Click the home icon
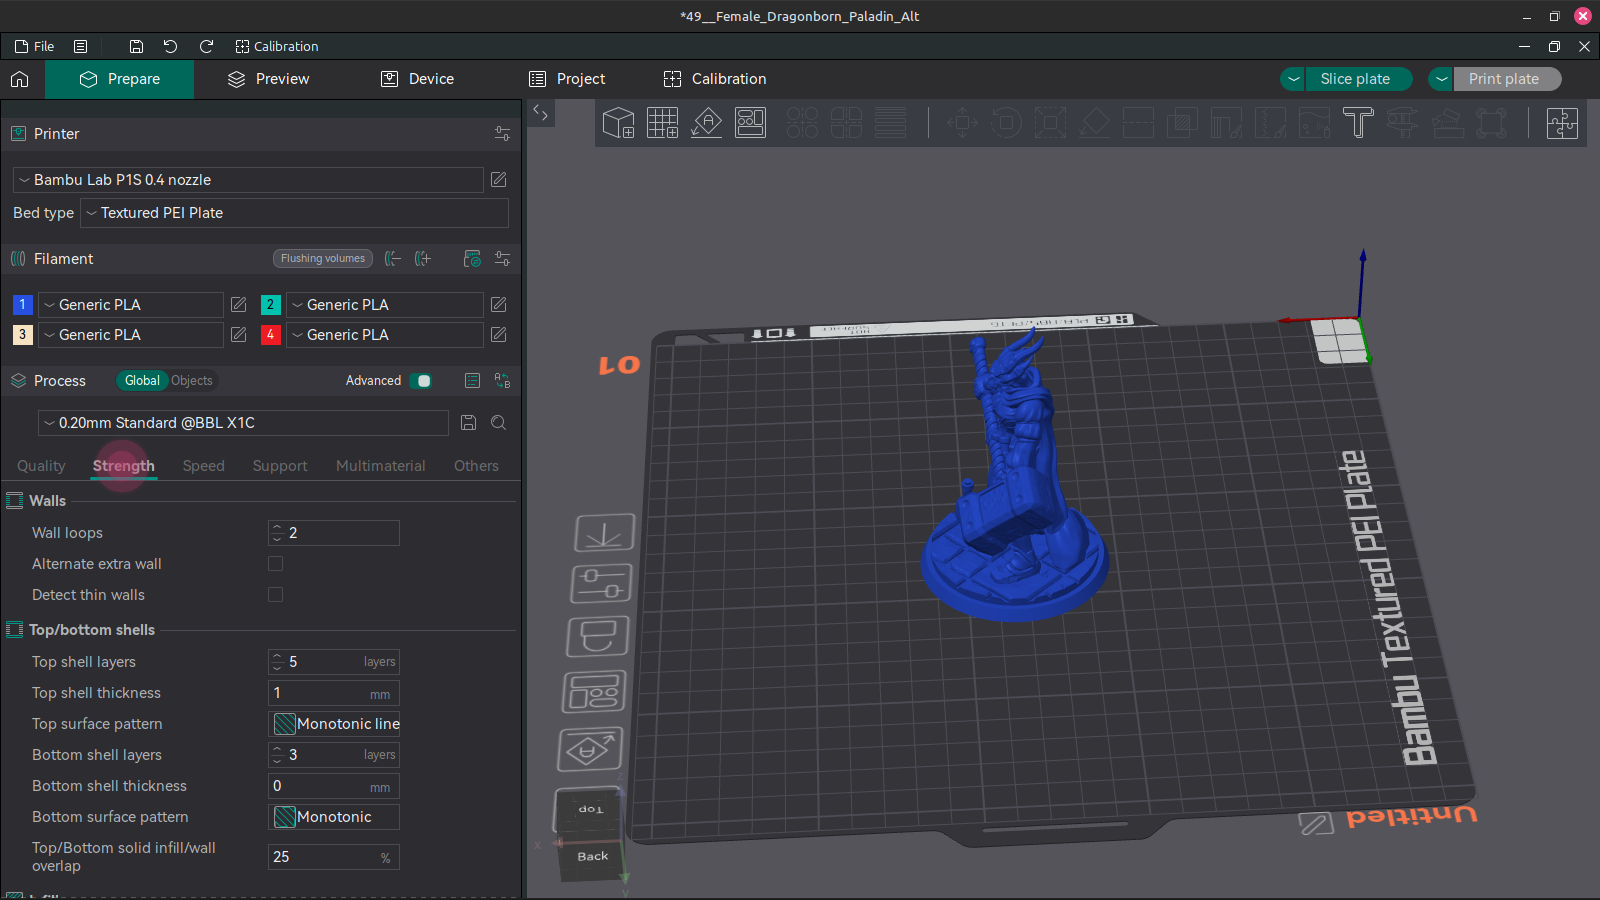This screenshot has width=1600, height=900. click(x=20, y=79)
